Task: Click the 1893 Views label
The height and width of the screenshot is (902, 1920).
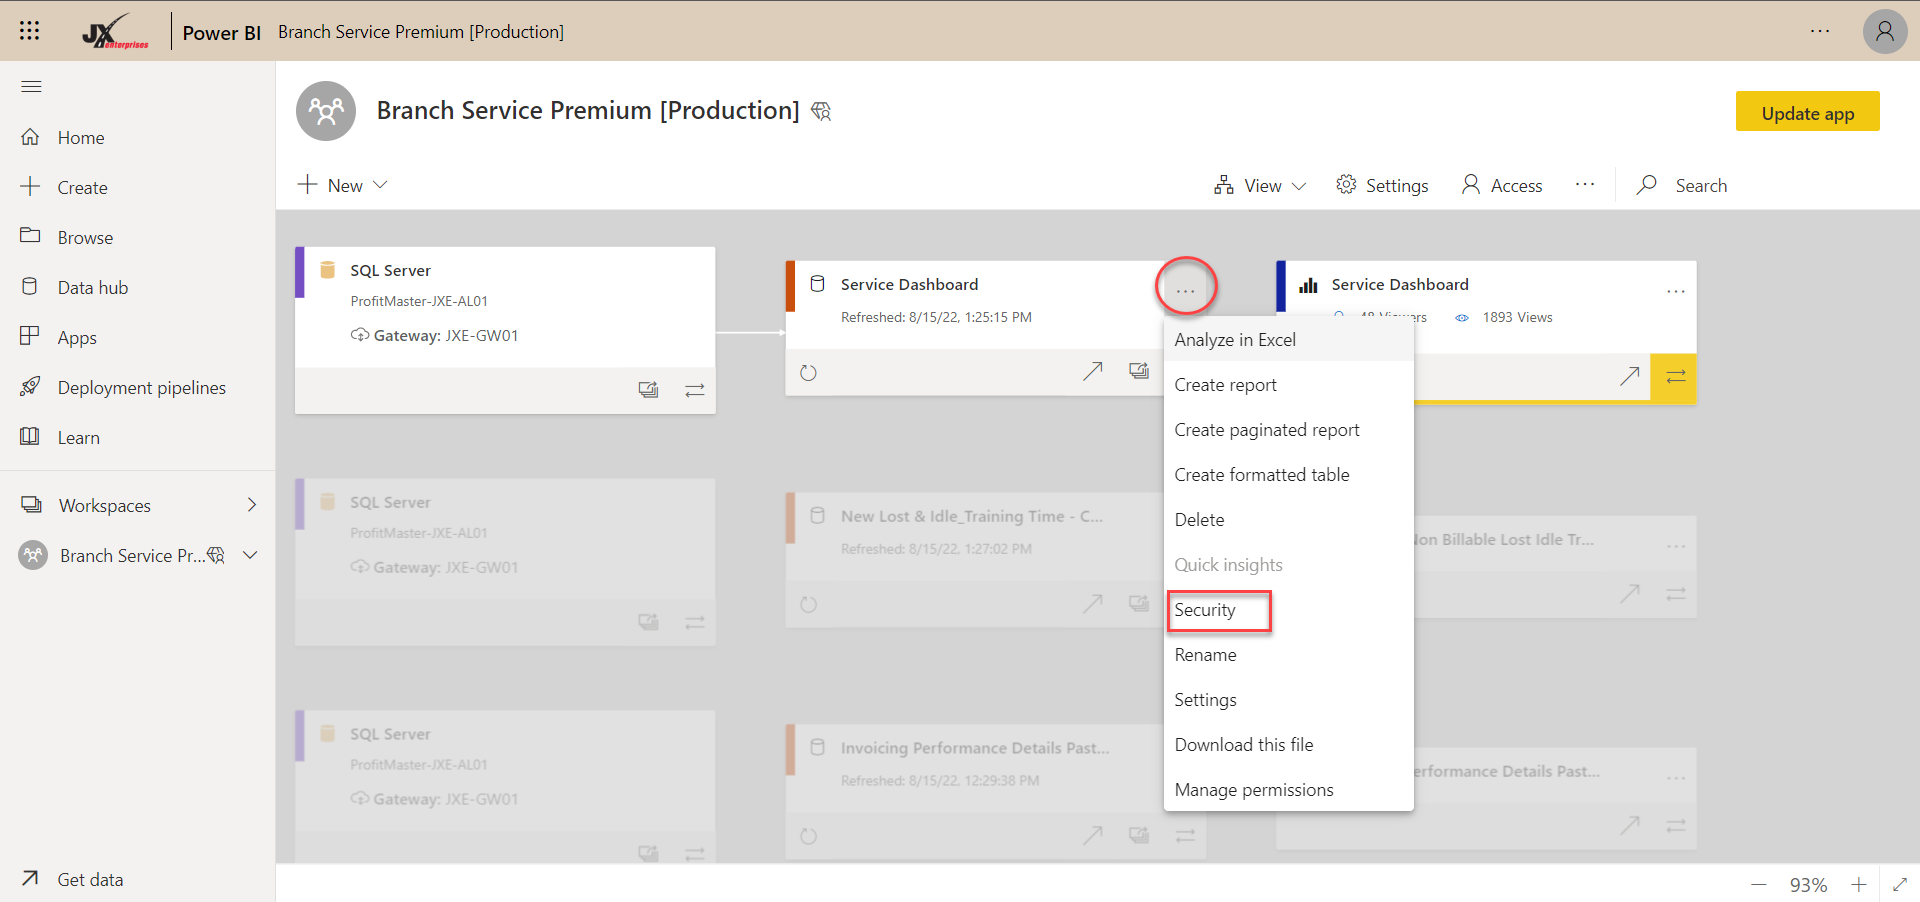Action: coord(1517,317)
